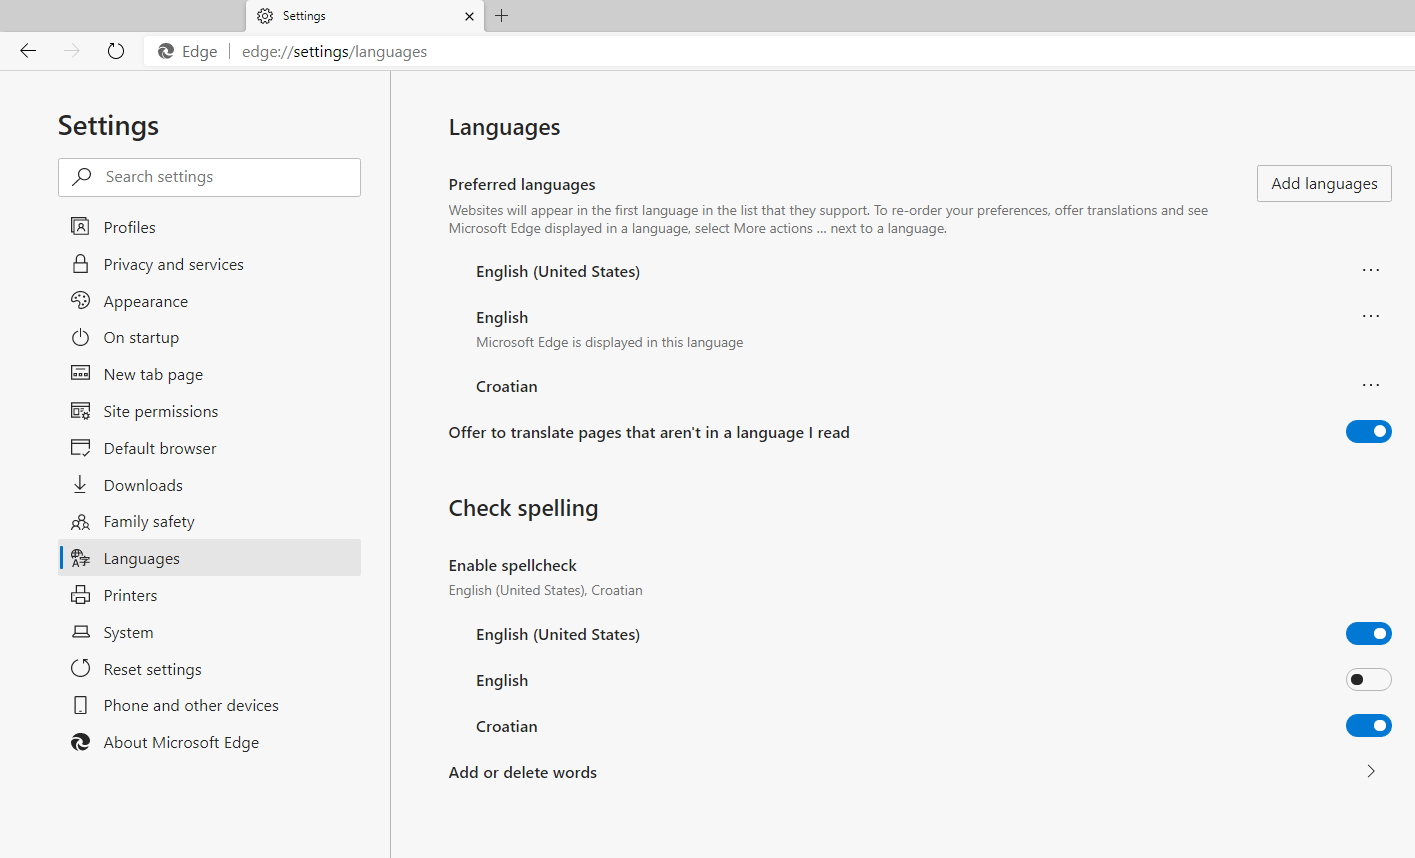Viewport: 1415px width, 858px height.
Task: Click the Settings tab gear icon
Action: tap(265, 16)
